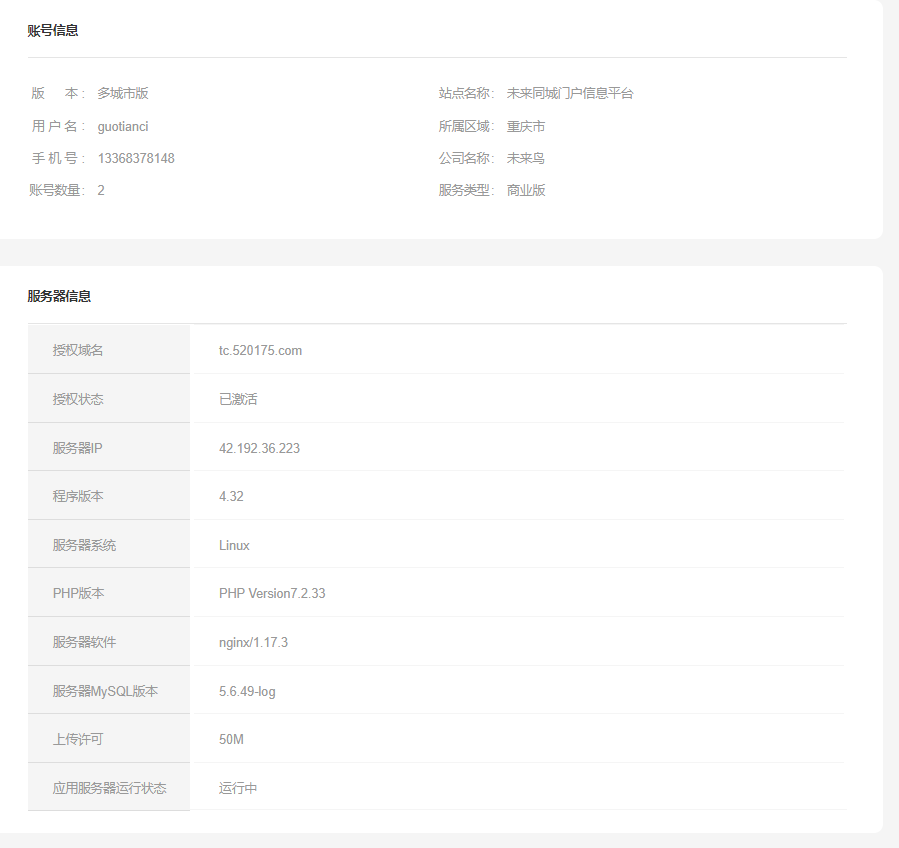Image resolution: width=899 pixels, height=848 pixels.
Task: Click the service type 商业版
Action: point(526,190)
